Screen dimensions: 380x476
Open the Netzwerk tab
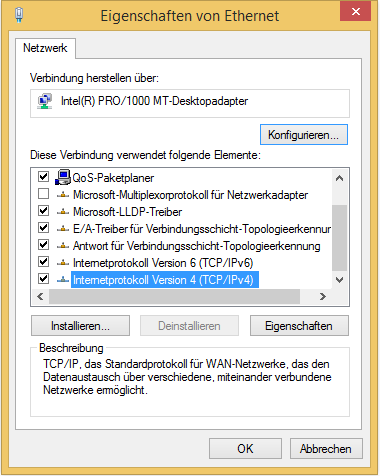point(45,48)
